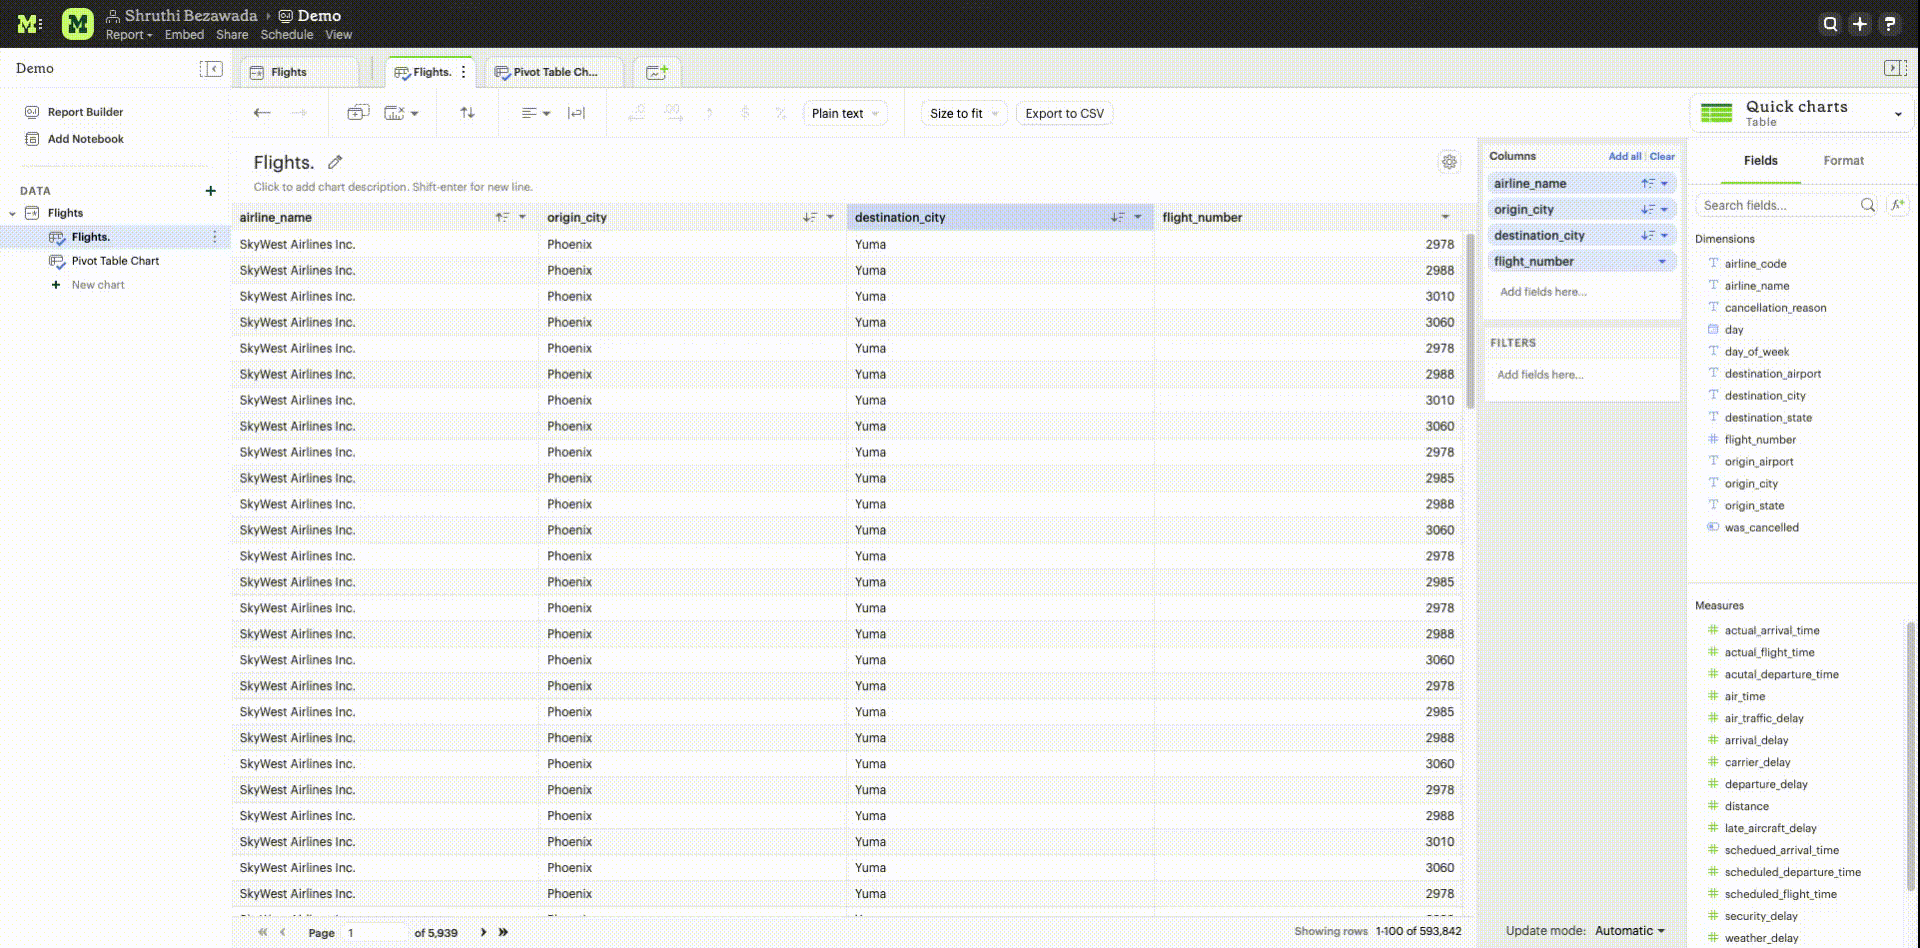Click the add calculated field fx icon
This screenshot has width=1920, height=948.
click(1897, 205)
